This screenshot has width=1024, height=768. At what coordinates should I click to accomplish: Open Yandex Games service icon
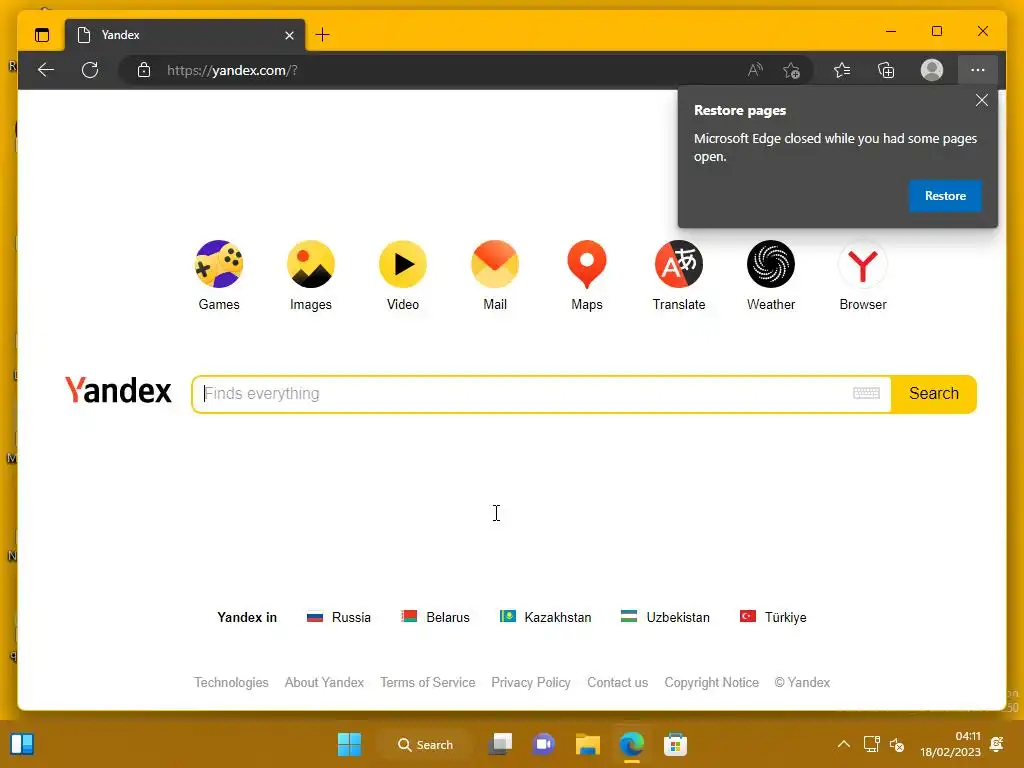pos(219,264)
